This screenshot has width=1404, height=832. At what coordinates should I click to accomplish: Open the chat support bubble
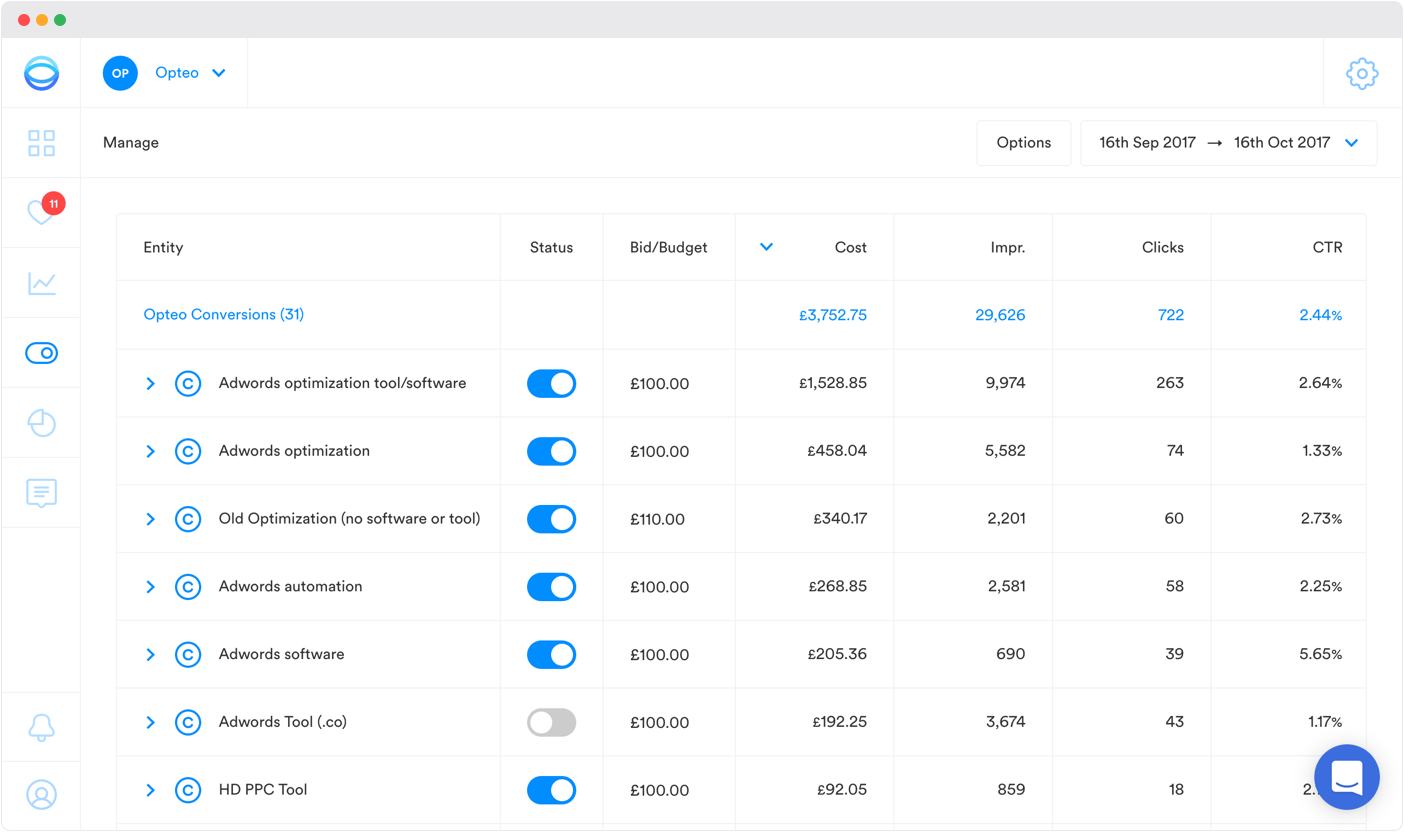tap(1347, 777)
